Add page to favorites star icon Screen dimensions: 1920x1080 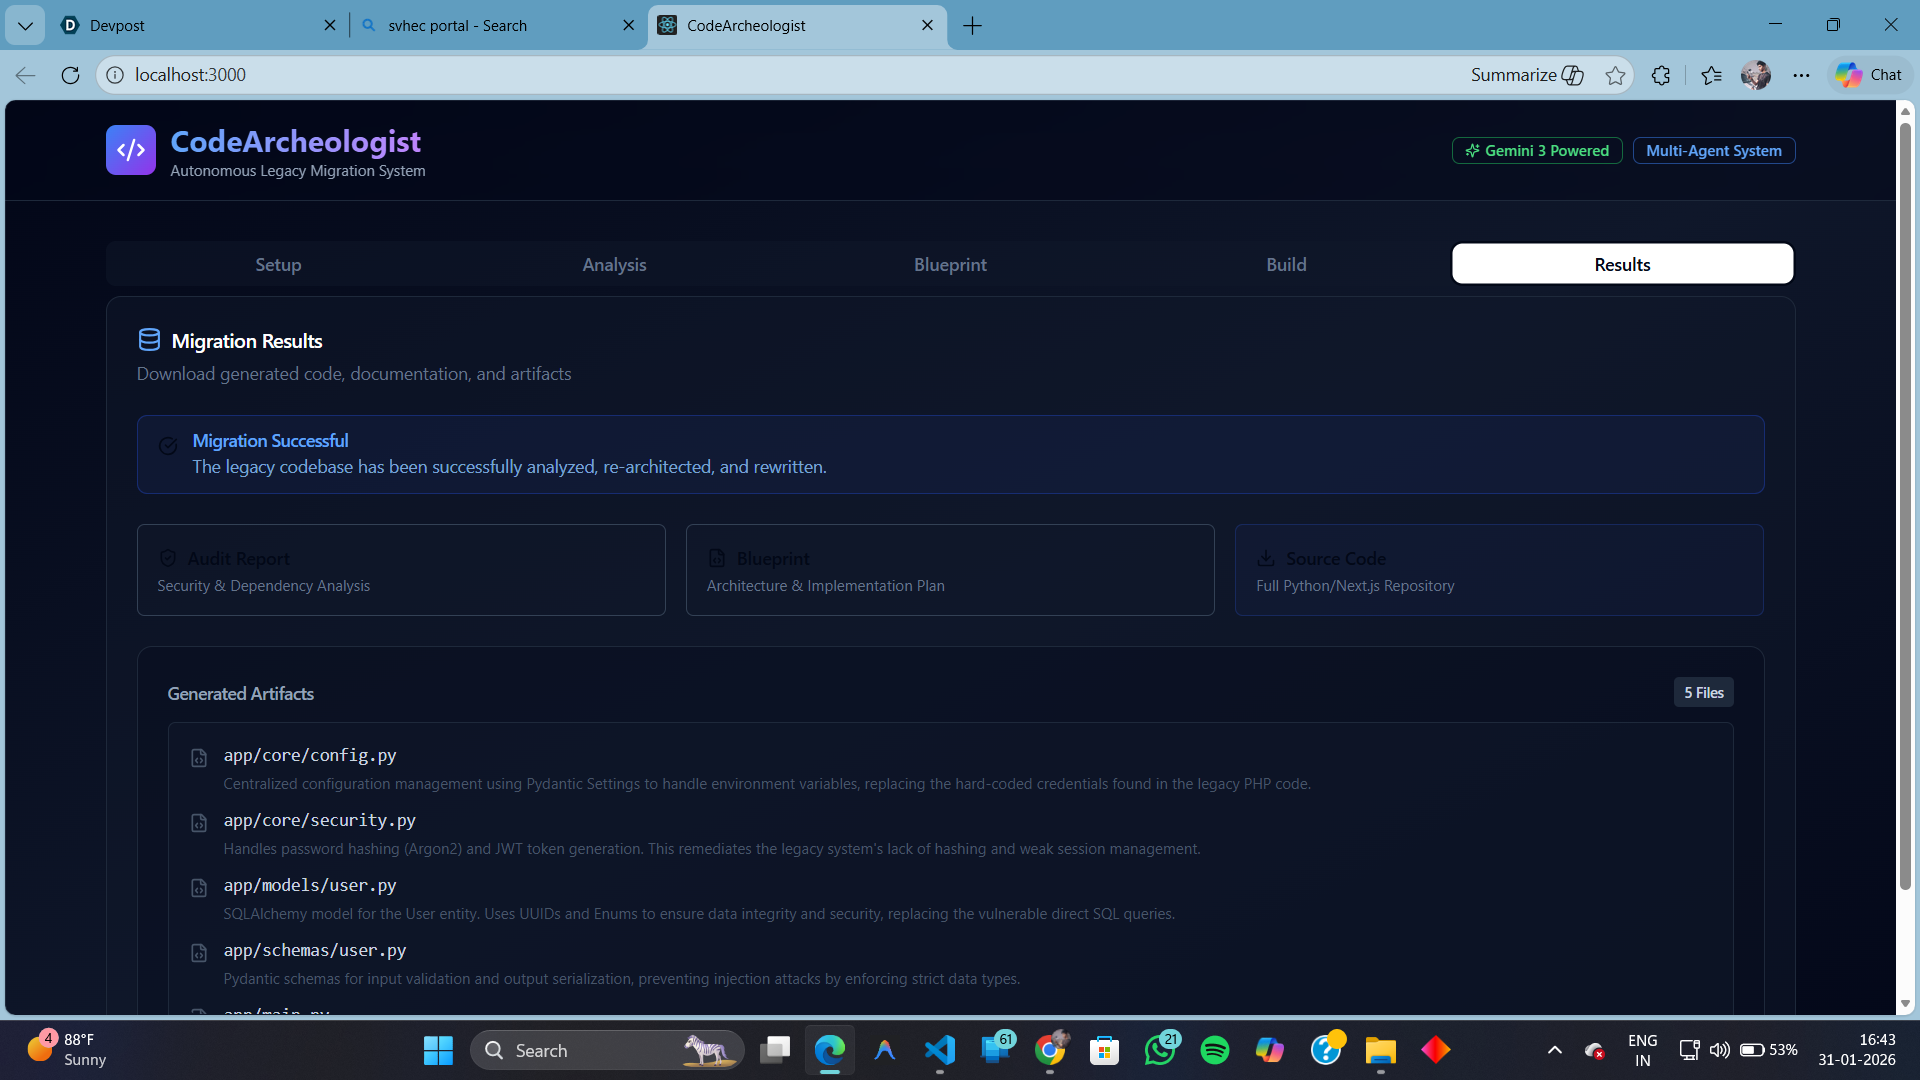1615,75
